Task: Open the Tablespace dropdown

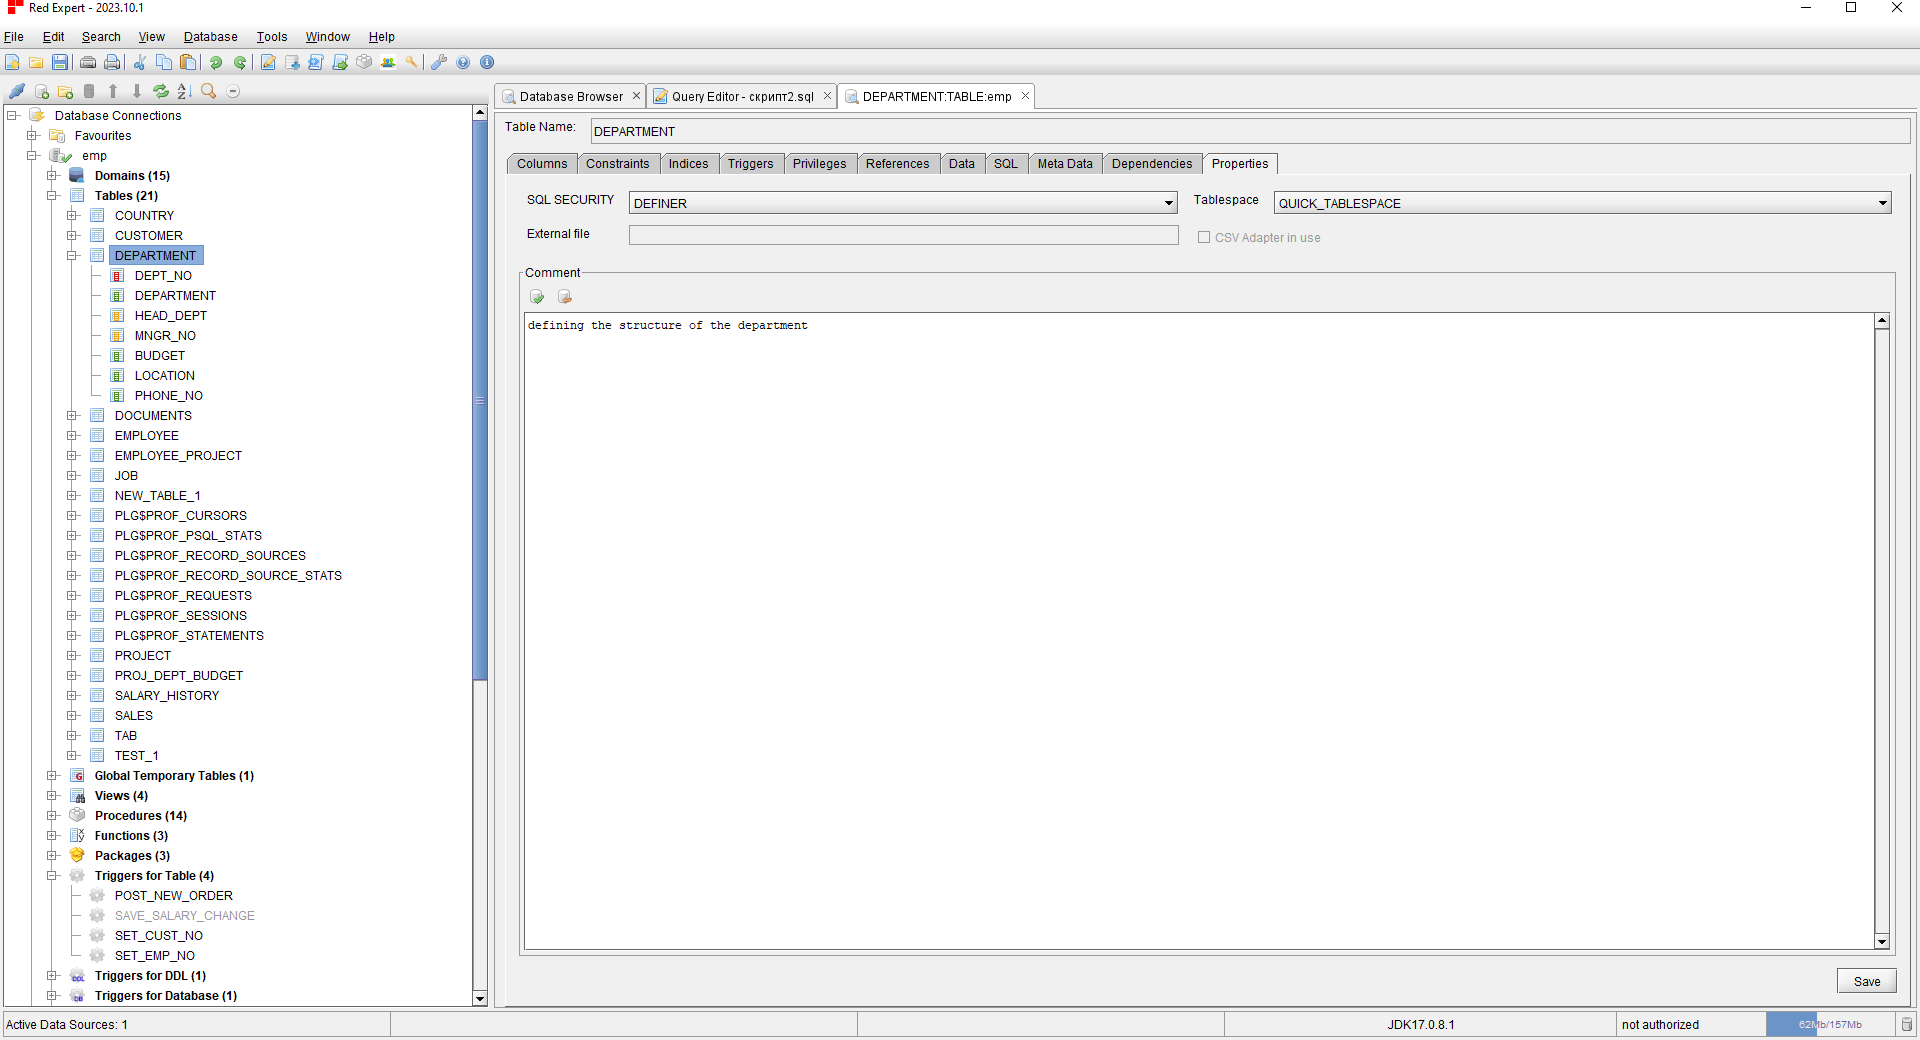Action: tap(1883, 202)
